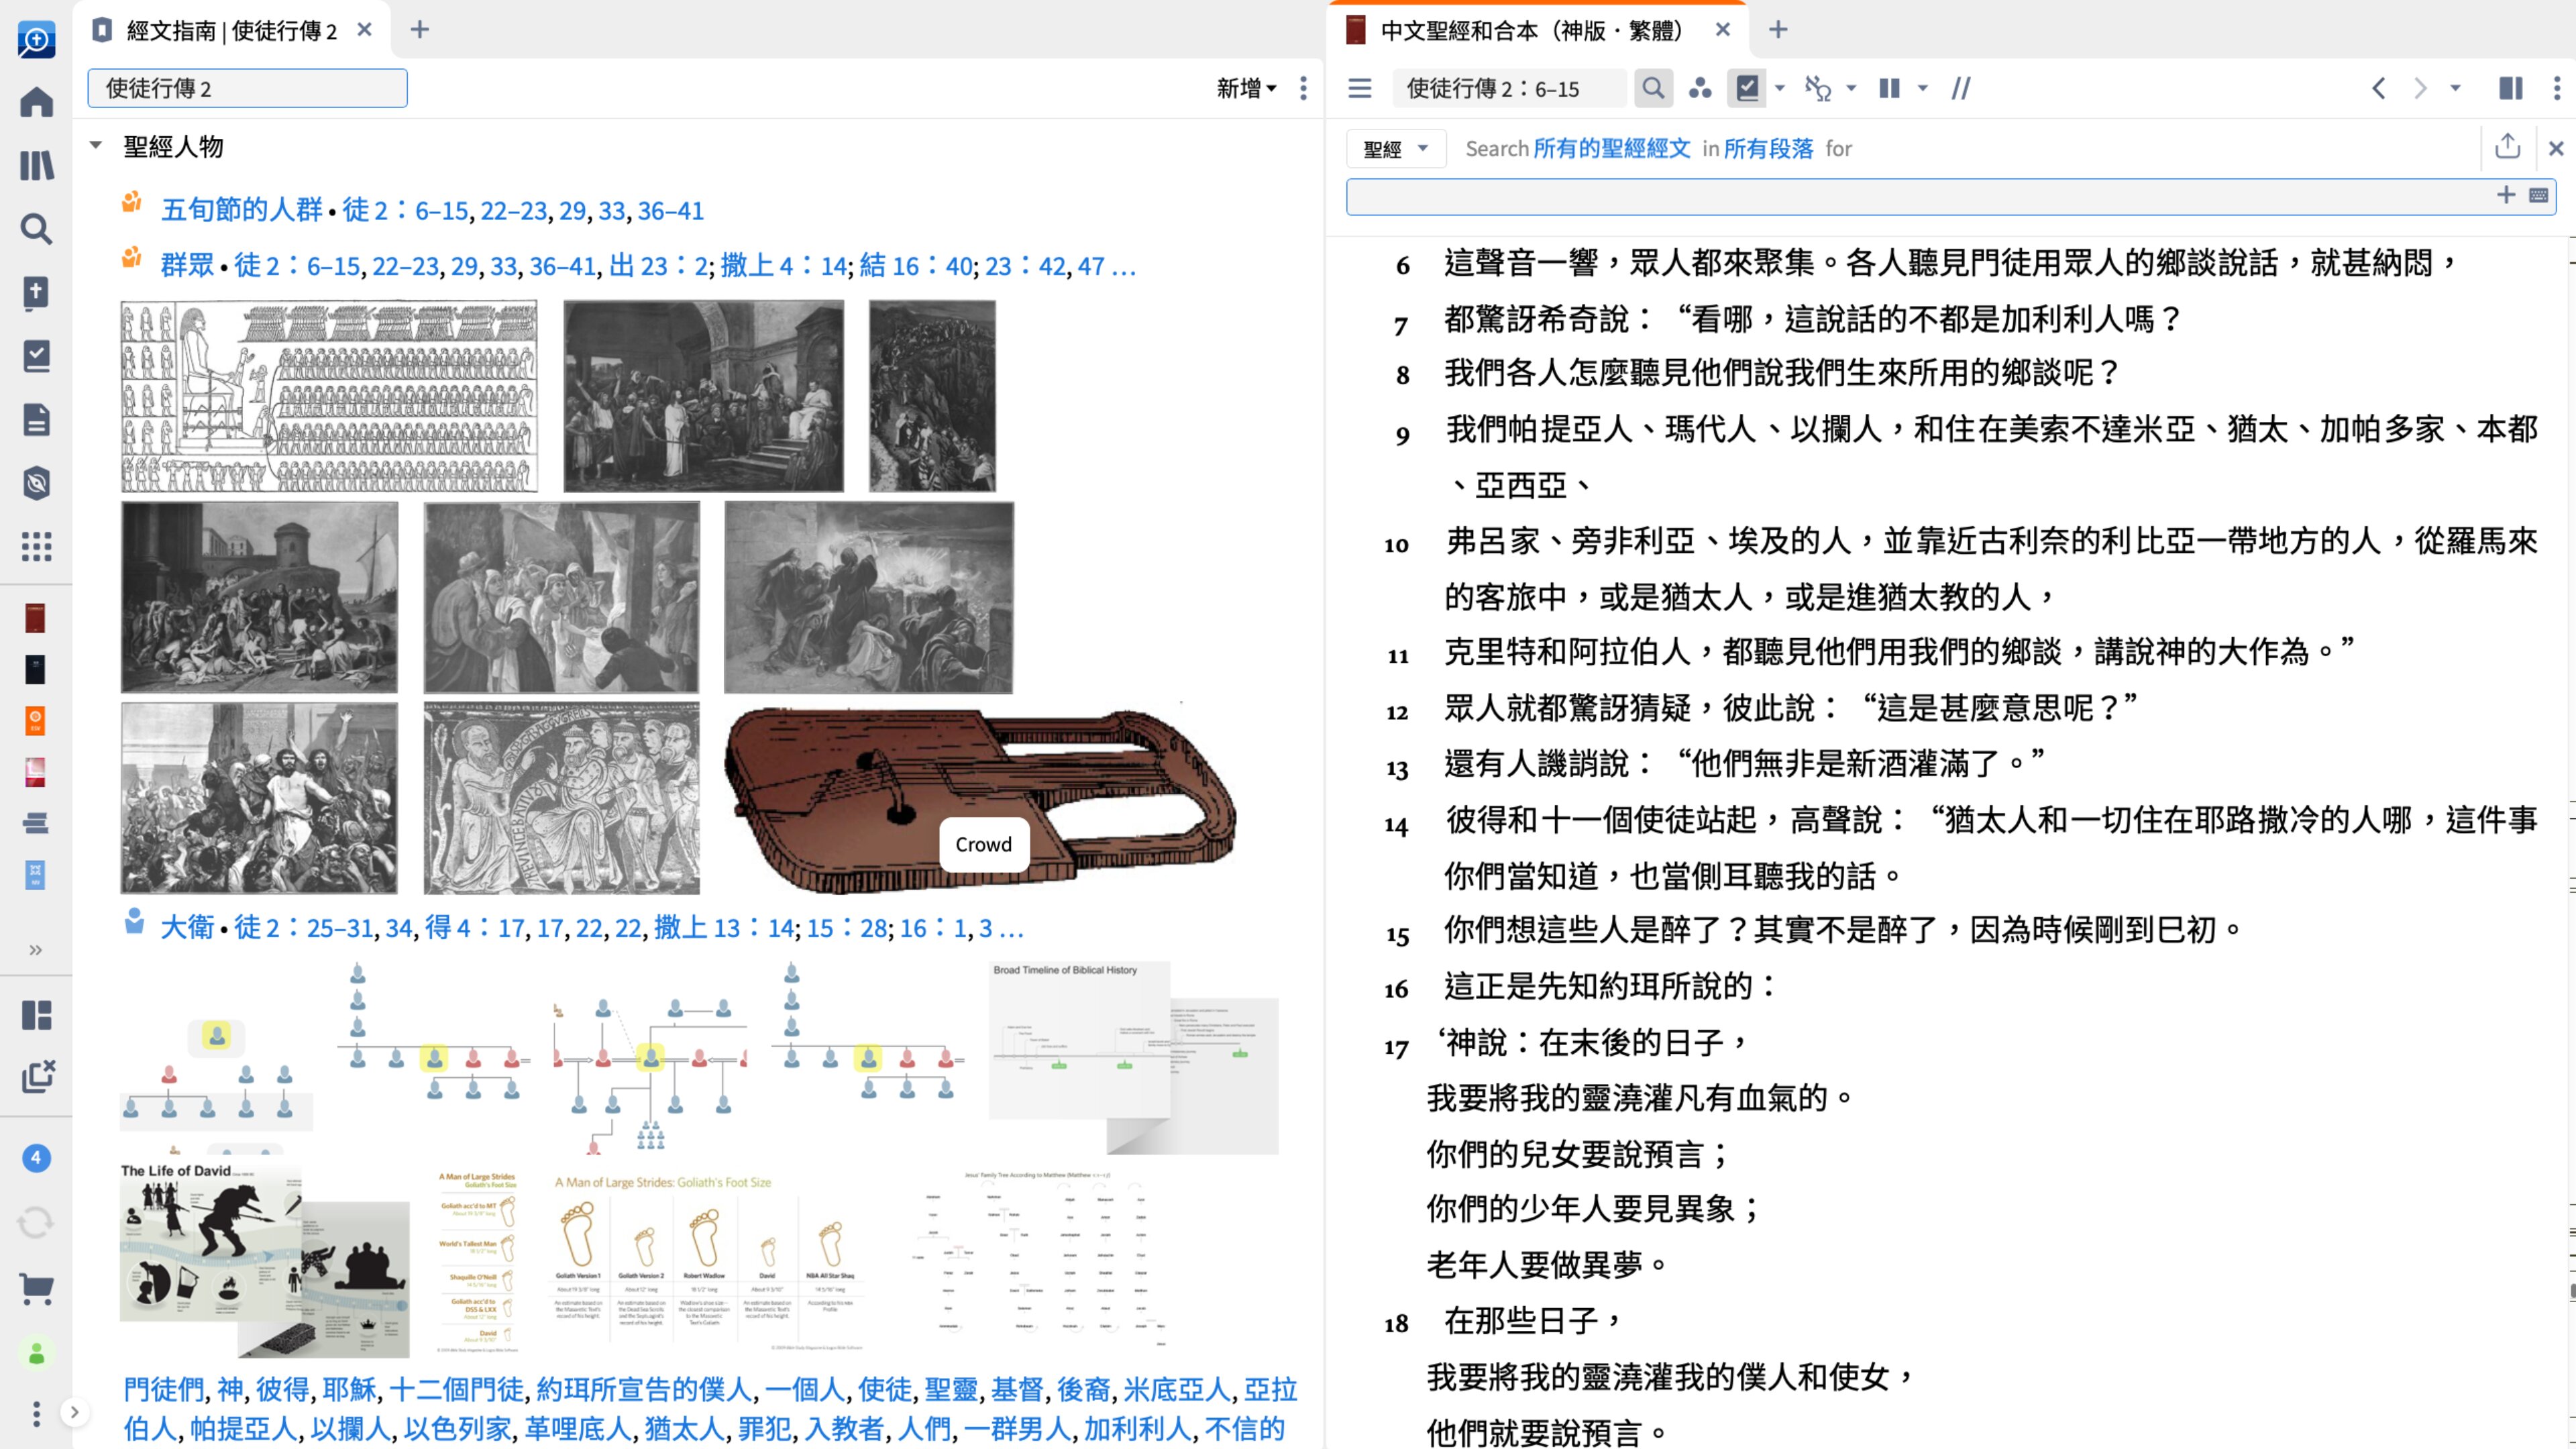Viewport: 2576px width, 1449px height.
Task: Open the Bible panel kebab menu
Action: pos(2557,88)
